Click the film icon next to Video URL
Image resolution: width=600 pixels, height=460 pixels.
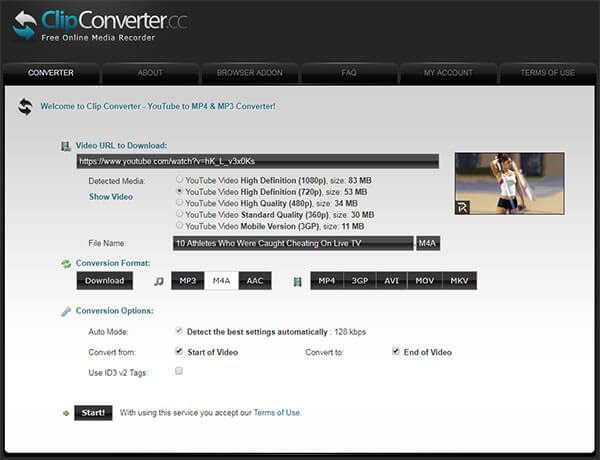(x=66, y=146)
